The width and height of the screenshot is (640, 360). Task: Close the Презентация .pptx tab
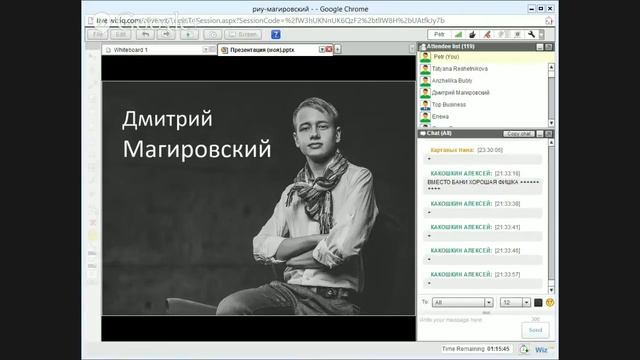click(x=329, y=49)
